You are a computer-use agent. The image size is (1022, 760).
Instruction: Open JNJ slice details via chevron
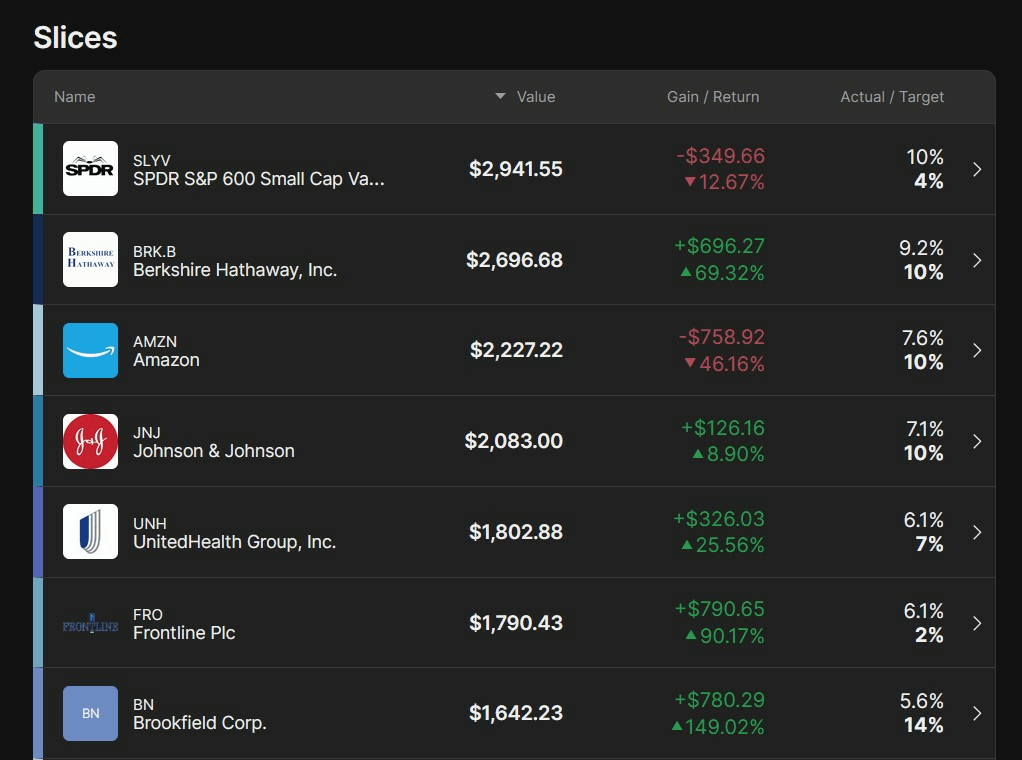(x=977, y=441)
